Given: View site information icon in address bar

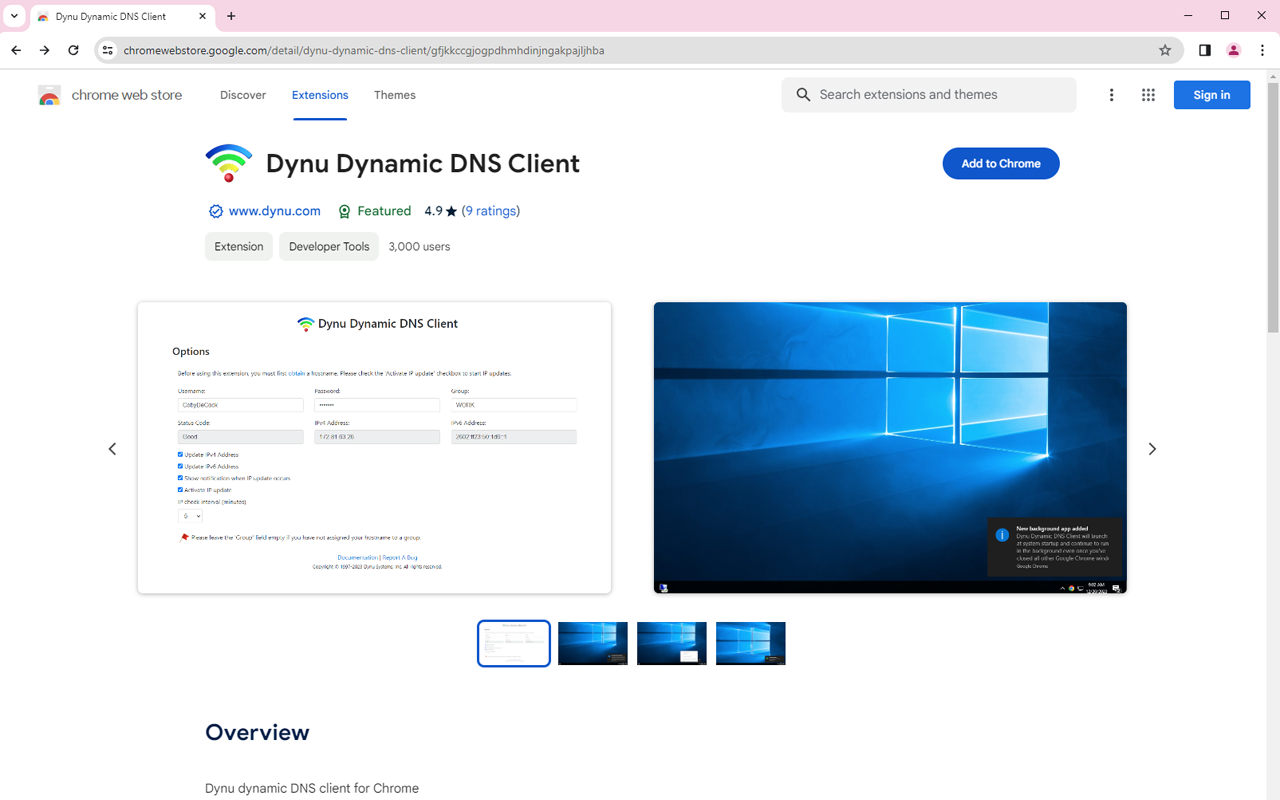Looking at the screenshot, I should pos(108,50).
